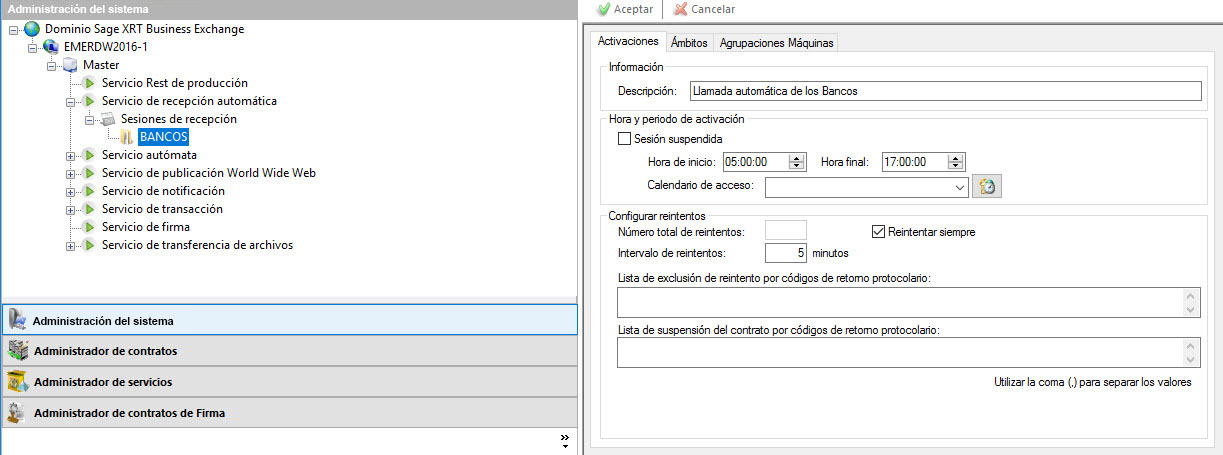Collapse the Servicio de recepción automática node
Screen dimensions: 1223x455
[x=71, y=101]
